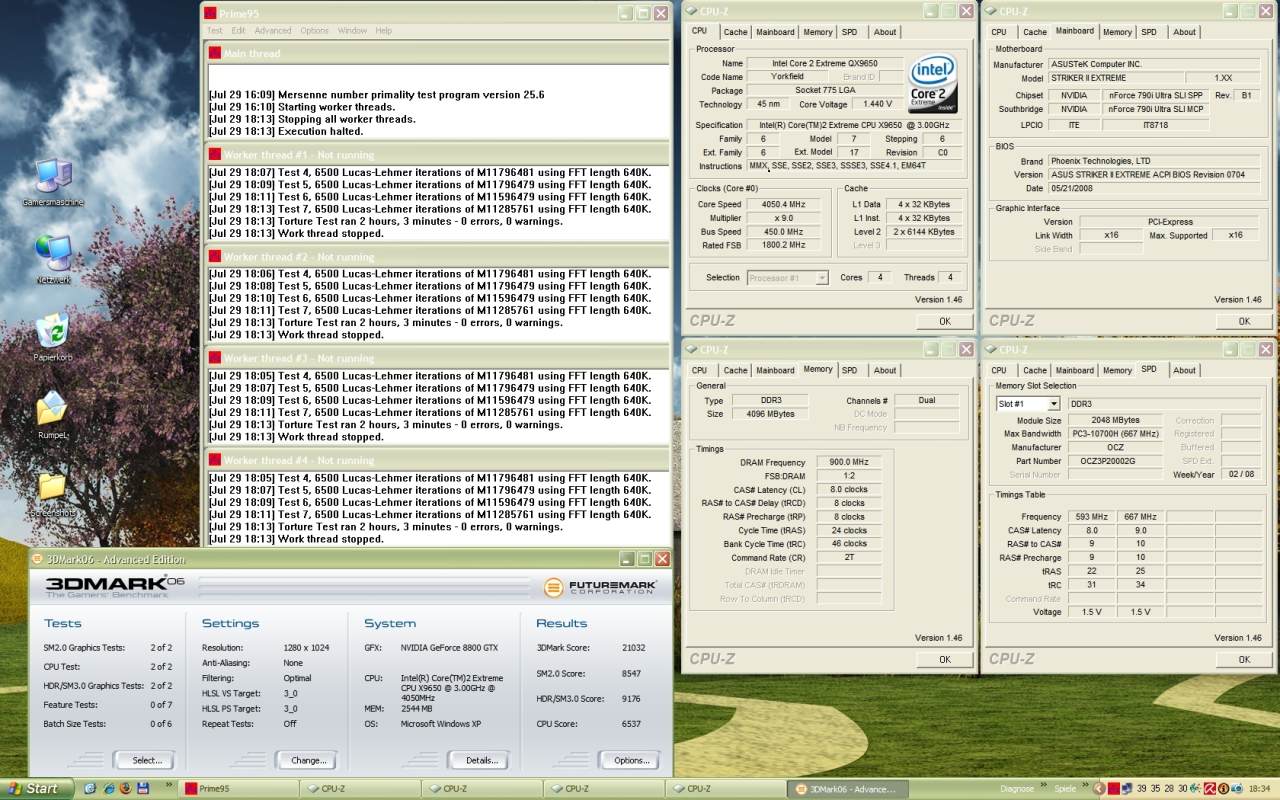Screen dimensions: 1280x800
Task: Show hidden system tray icons arrow
Action: pyautogui.click(x=1101, y=788)
